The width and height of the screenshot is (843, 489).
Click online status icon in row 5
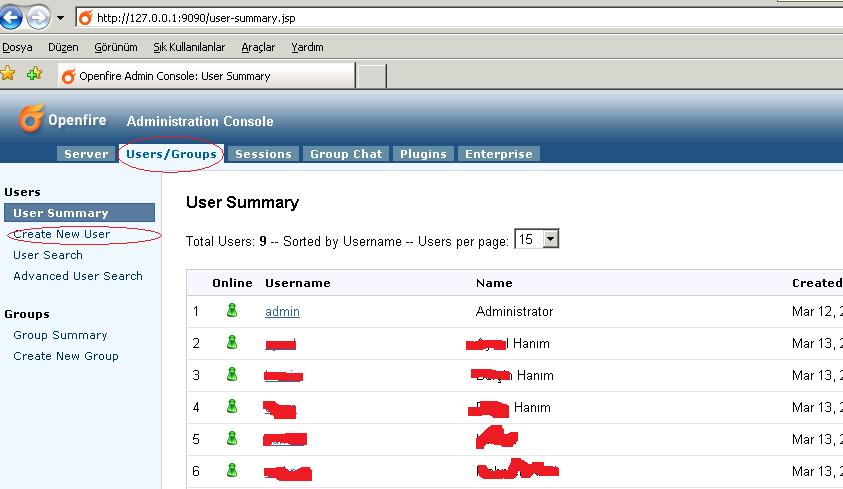point(232,438)
